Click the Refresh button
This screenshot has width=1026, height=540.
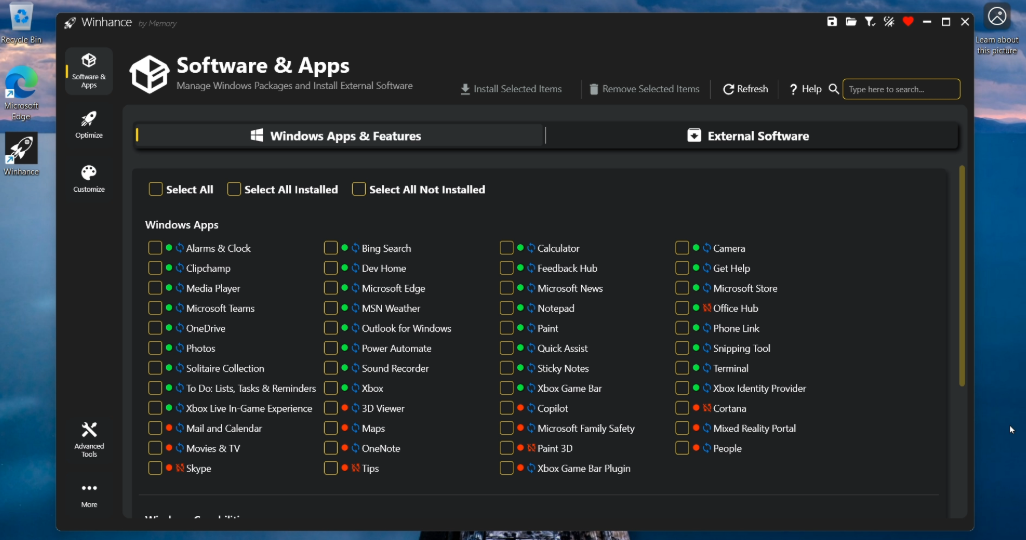[745, 89]
